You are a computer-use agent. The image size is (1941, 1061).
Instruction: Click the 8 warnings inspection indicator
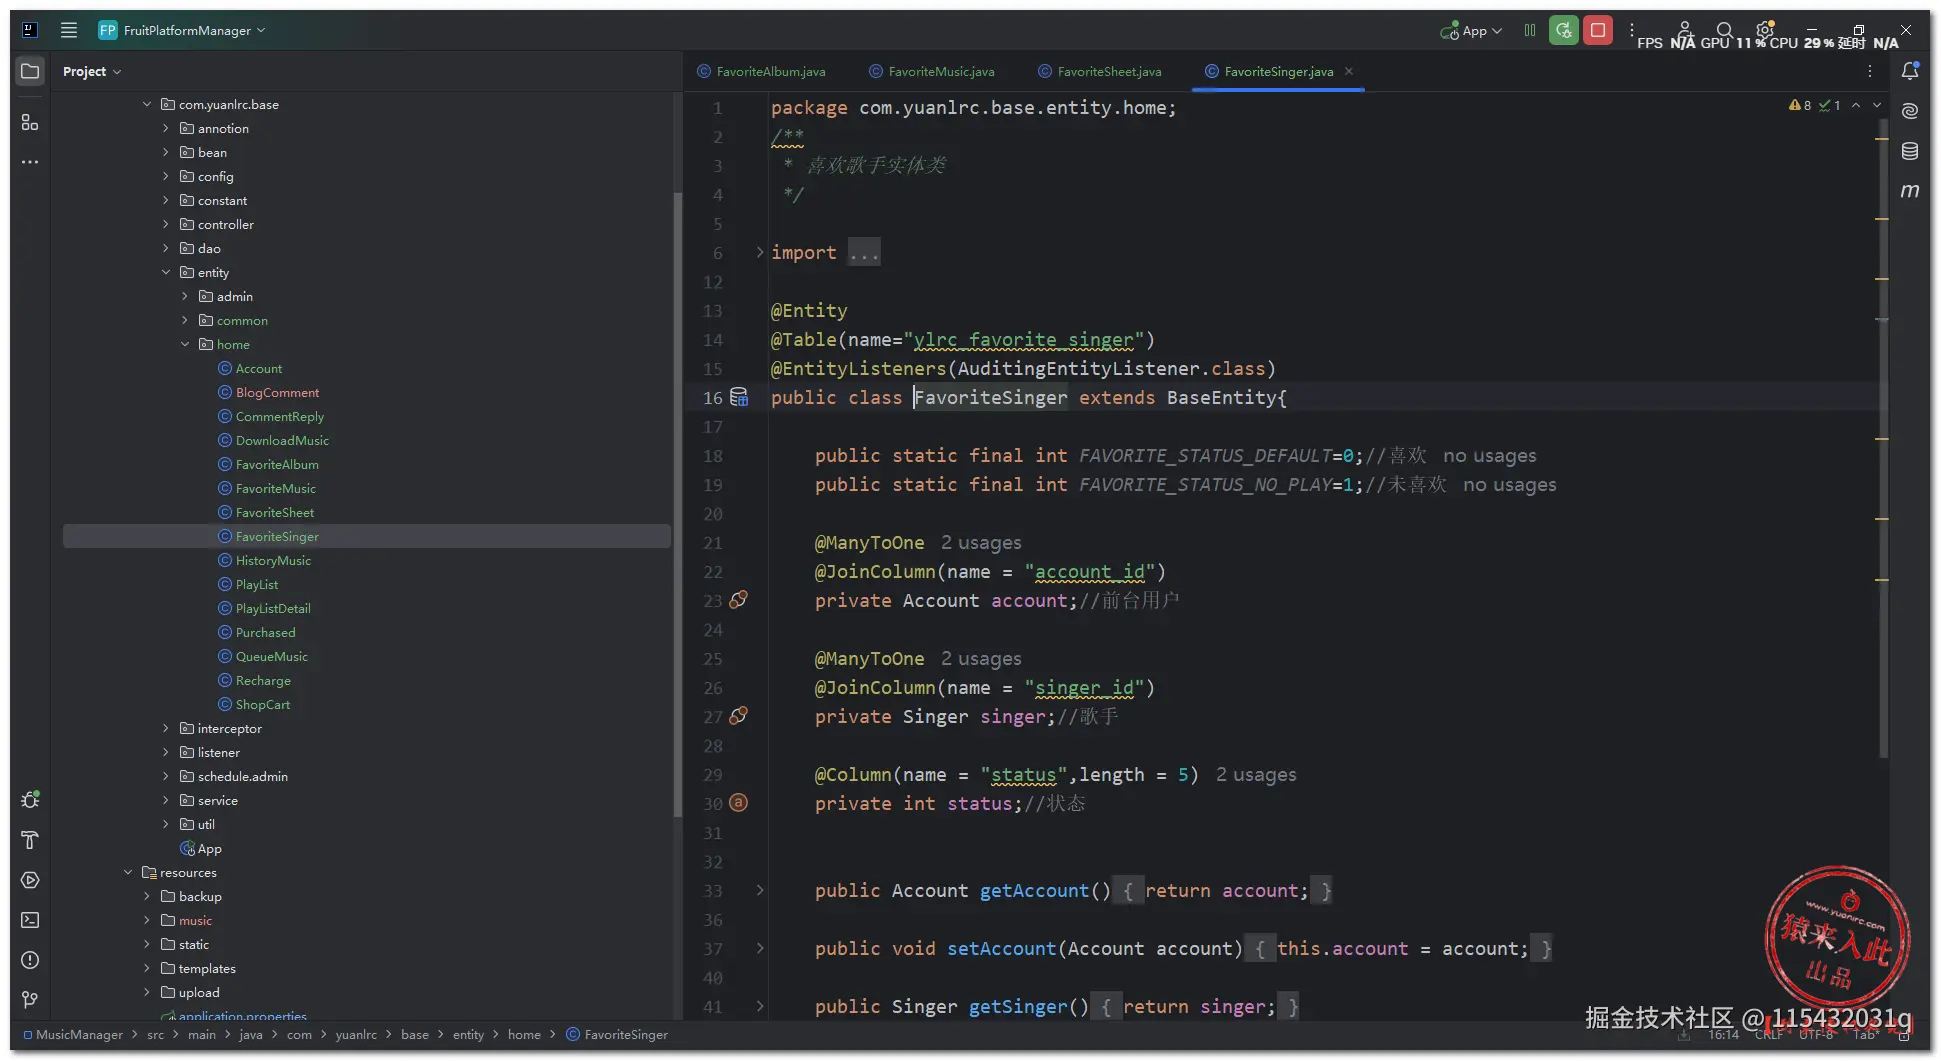pyautogui.click(x=1800, y=105)
